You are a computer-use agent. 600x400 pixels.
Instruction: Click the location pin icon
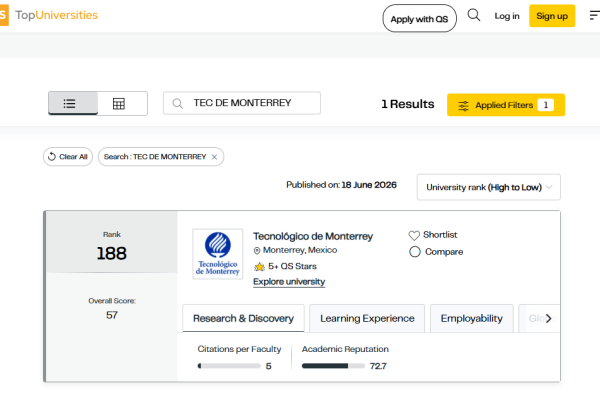(x=257, y=250)
